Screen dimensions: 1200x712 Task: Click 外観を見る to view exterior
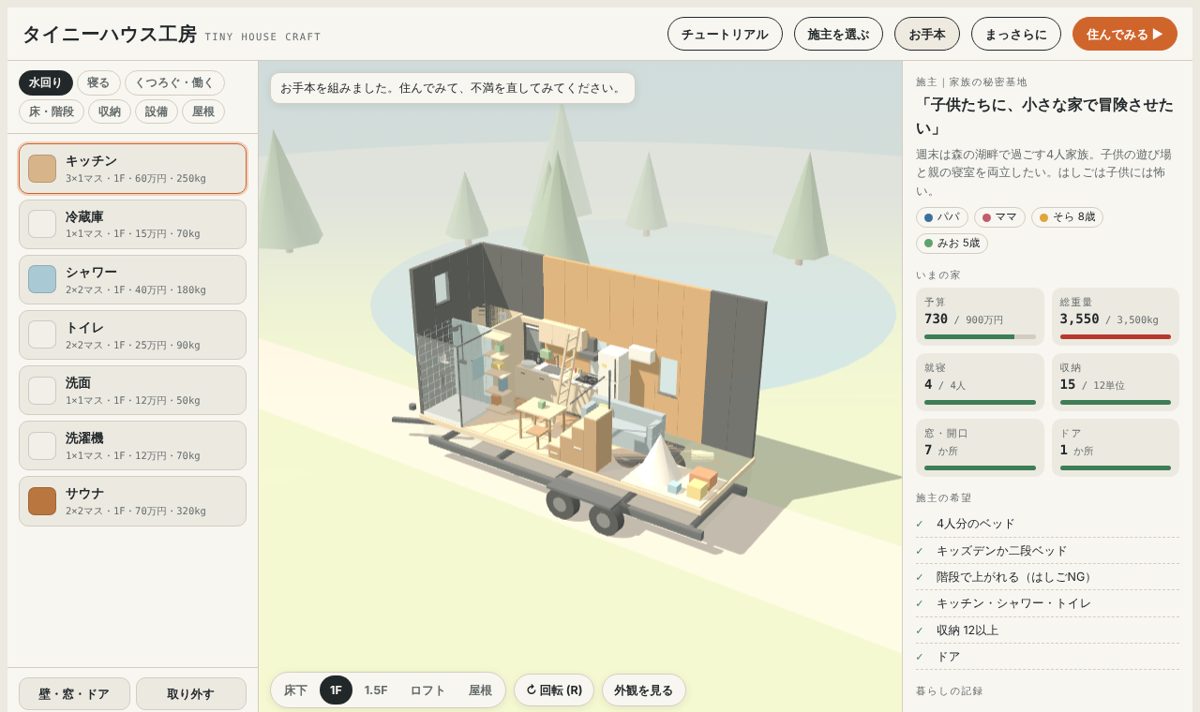(x=644, y=690)
